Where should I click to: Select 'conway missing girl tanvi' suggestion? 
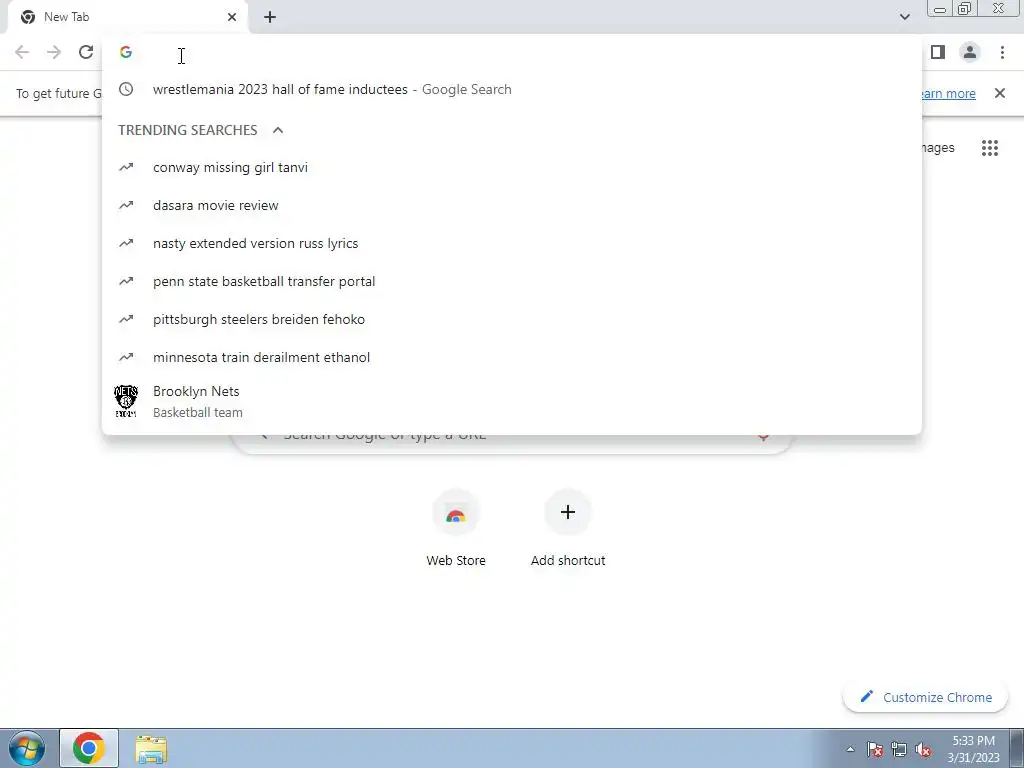tap(512, 167)
